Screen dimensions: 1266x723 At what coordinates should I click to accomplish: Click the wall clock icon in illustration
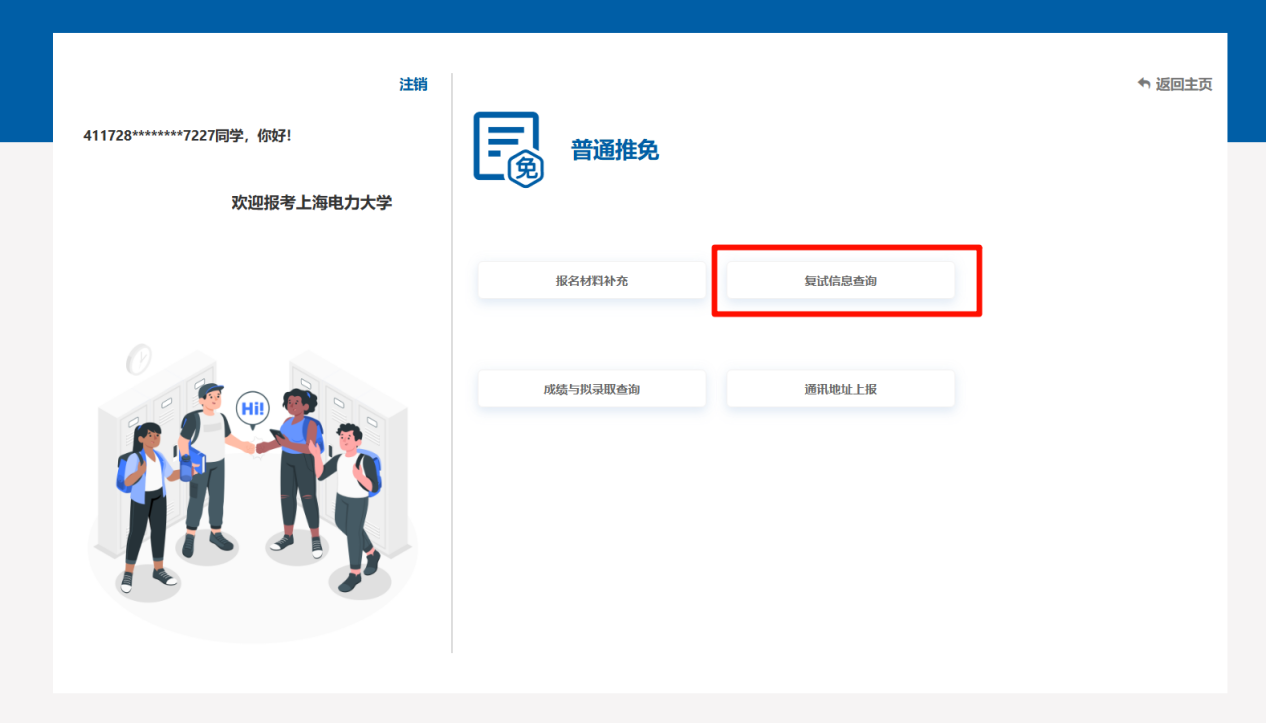[x=139, y=358]
